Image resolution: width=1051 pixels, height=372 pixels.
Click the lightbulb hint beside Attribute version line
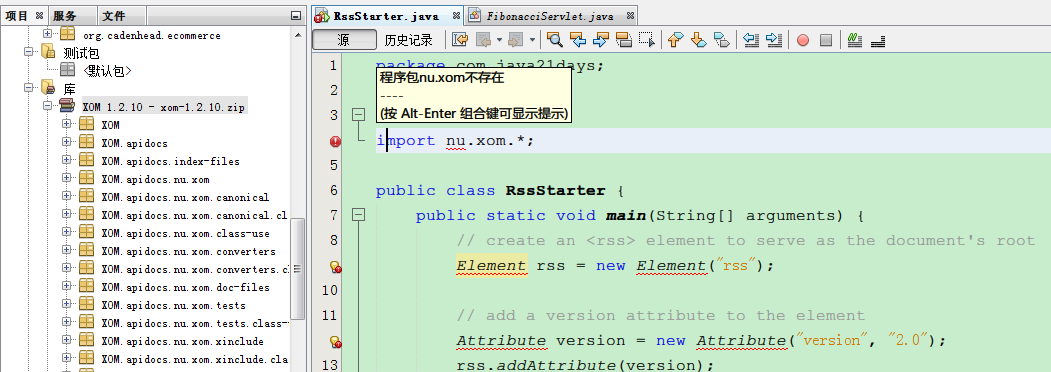336,342
